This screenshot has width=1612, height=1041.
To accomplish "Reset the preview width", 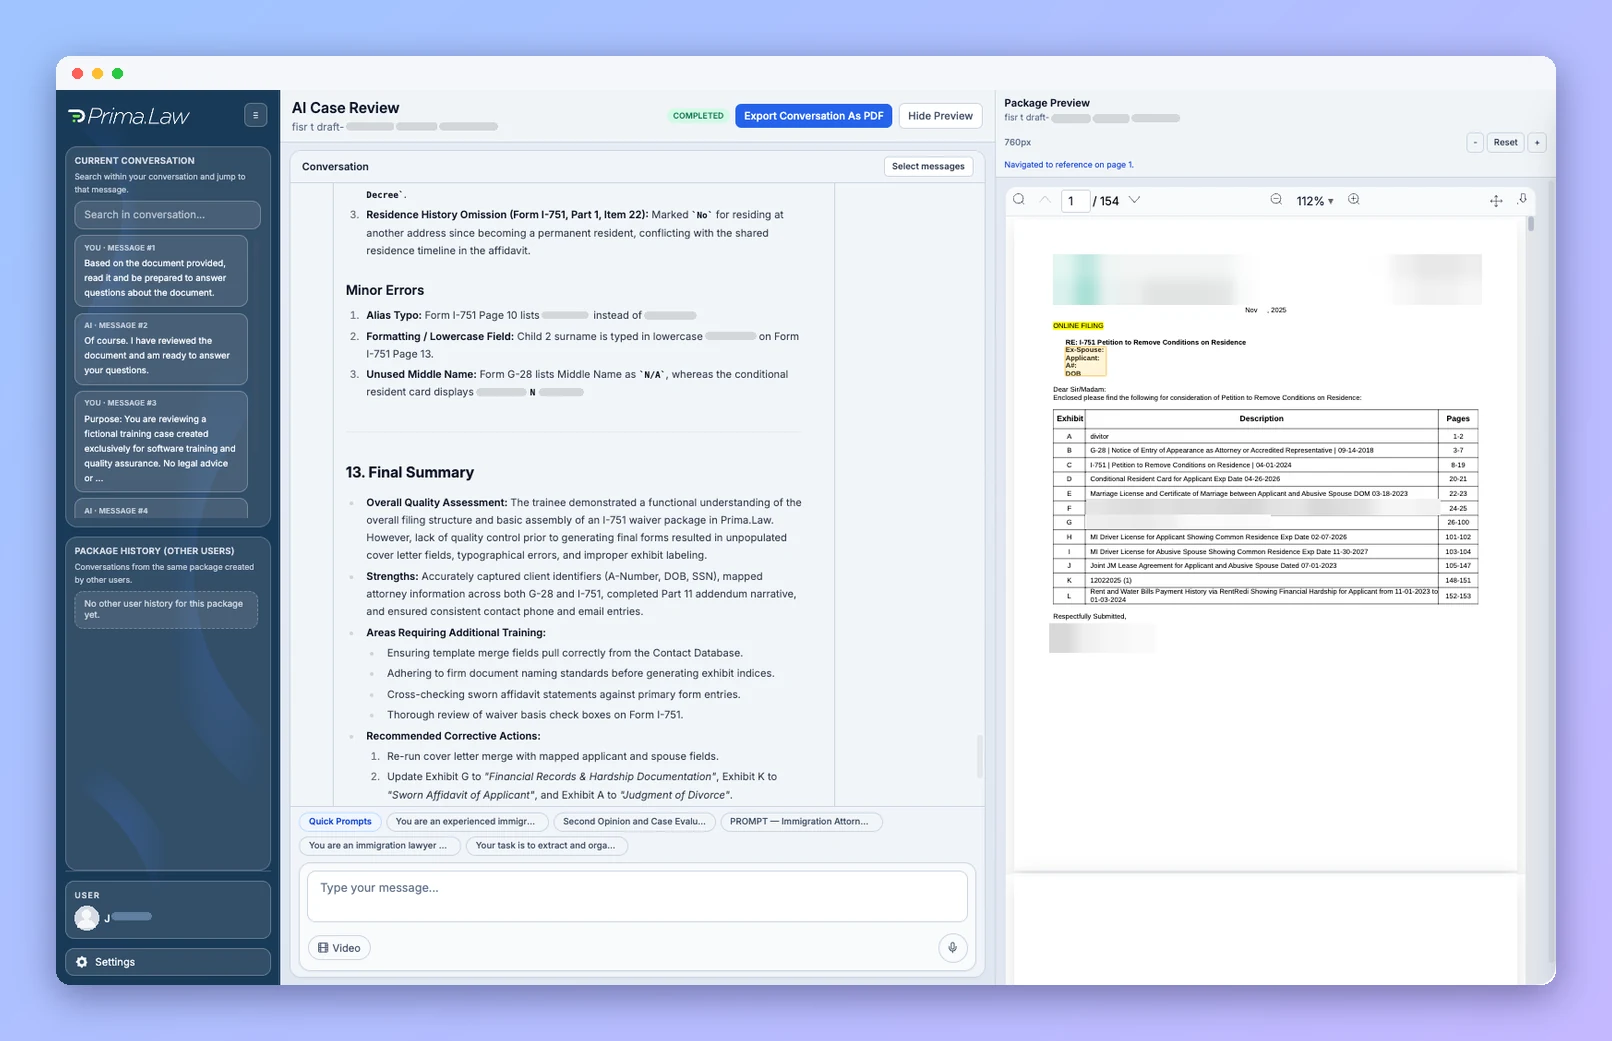I will [1505, 143].
